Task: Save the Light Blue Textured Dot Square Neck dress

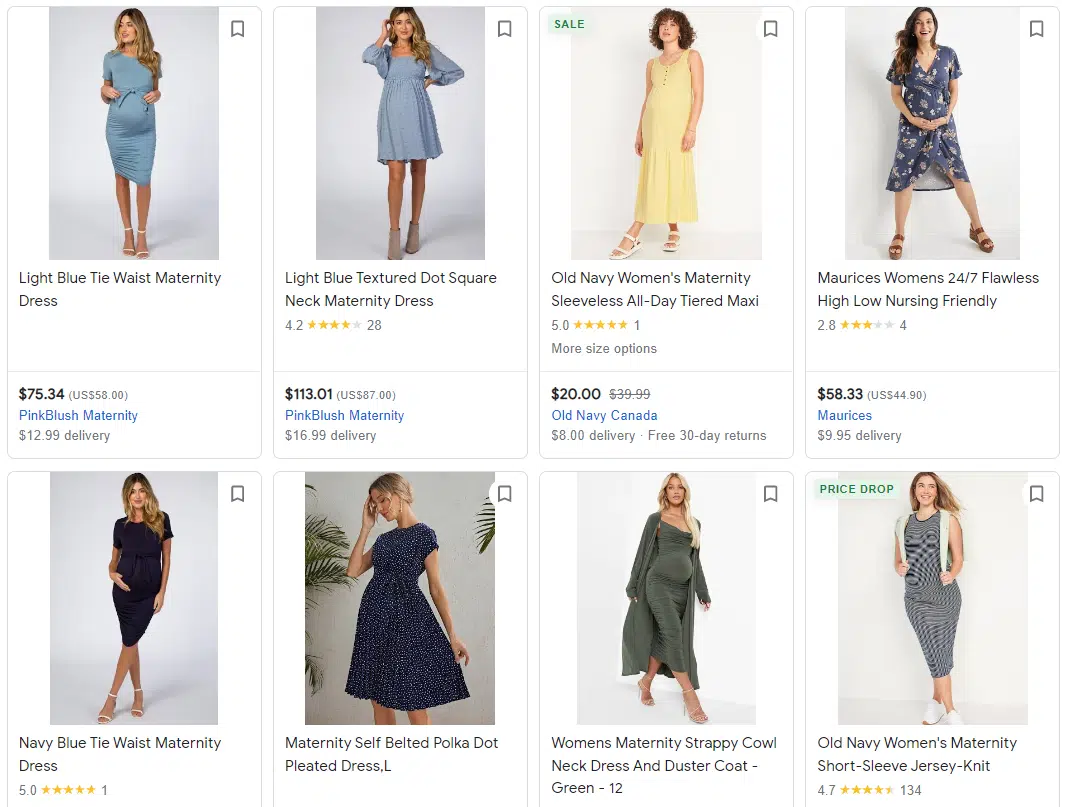Action: coord(504,29)
